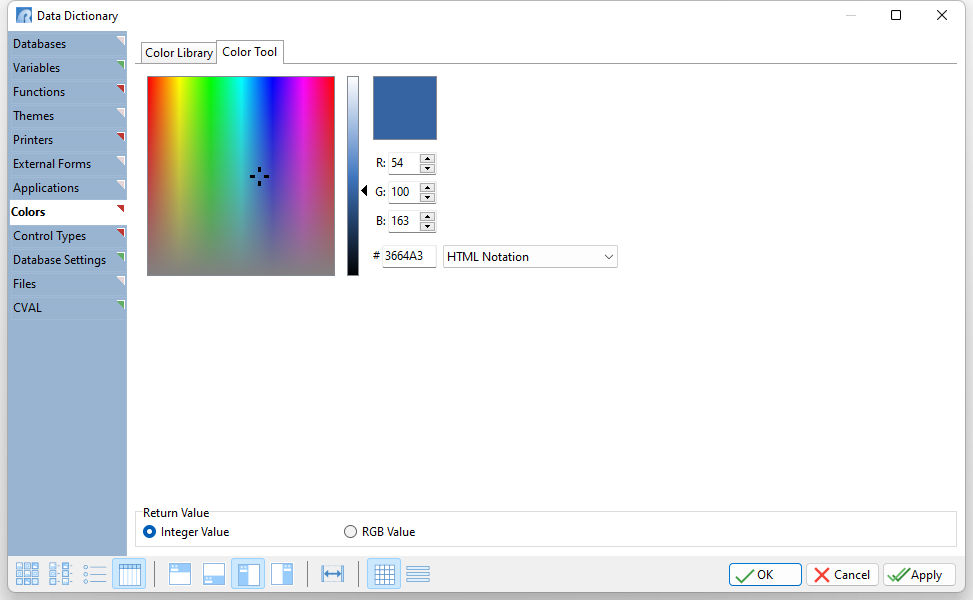Maximize the Data Dictionary window
Viewport: 973px width, 600px height.
point(896,15)
